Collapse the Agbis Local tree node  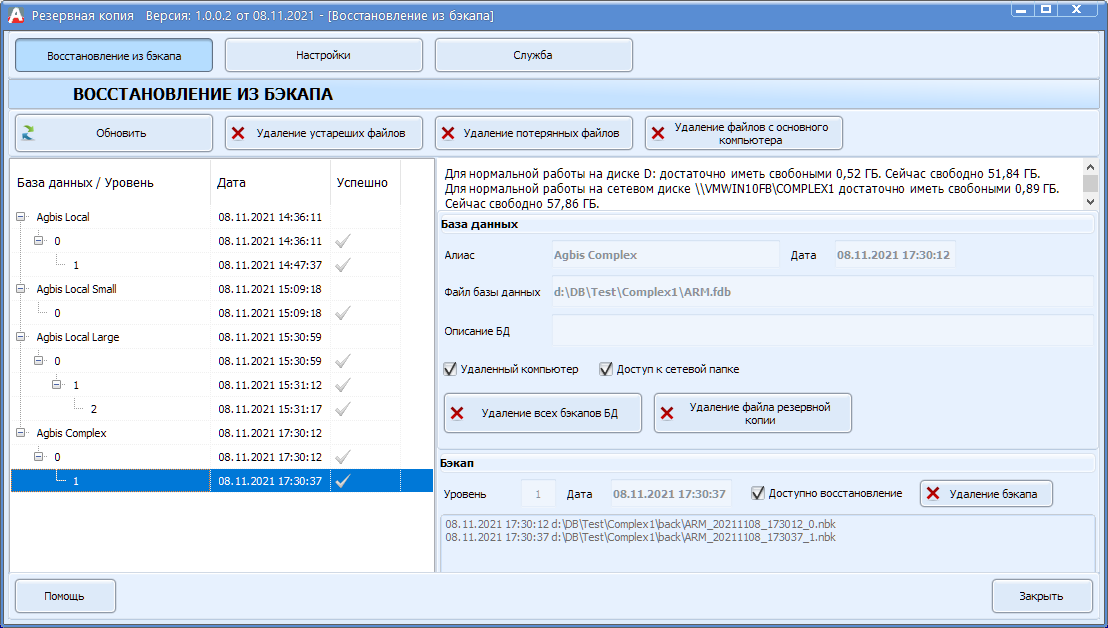20,217
